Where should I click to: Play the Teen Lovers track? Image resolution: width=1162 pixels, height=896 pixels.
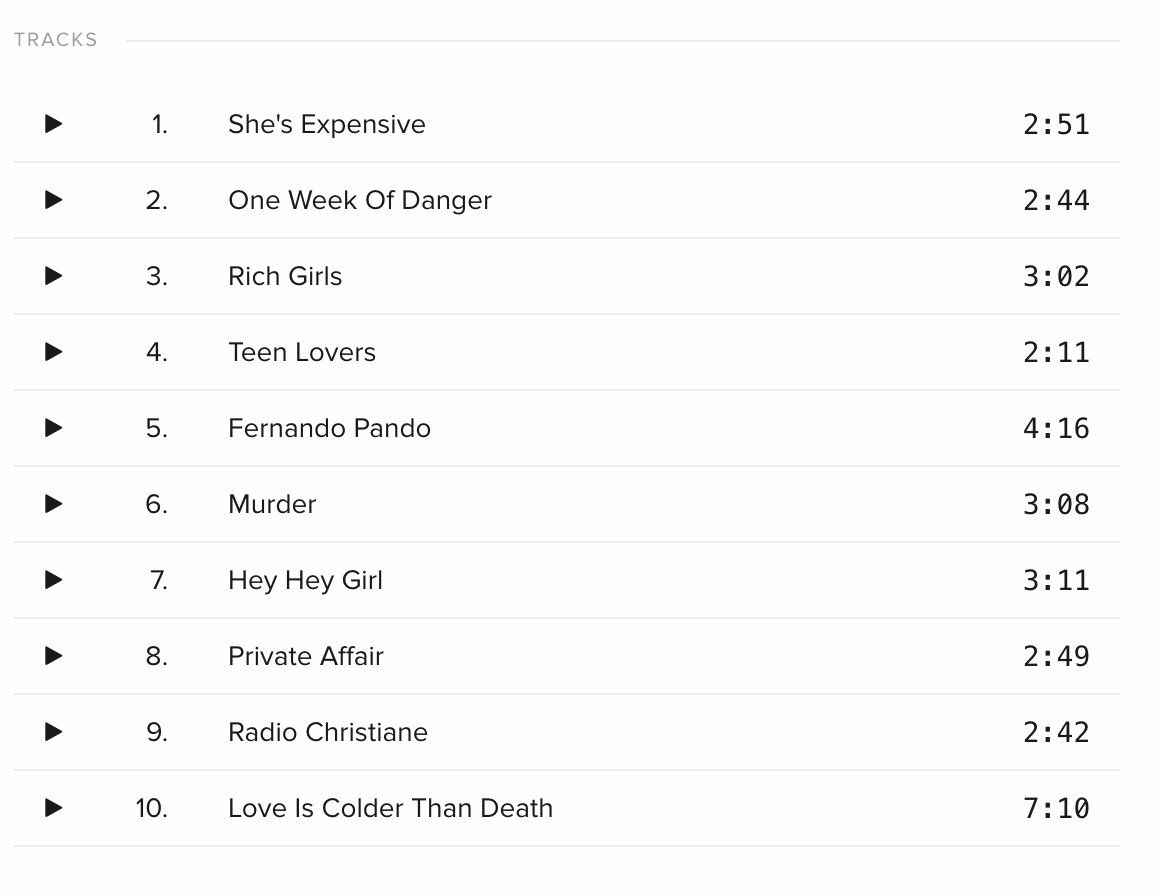tap(53, 352)
